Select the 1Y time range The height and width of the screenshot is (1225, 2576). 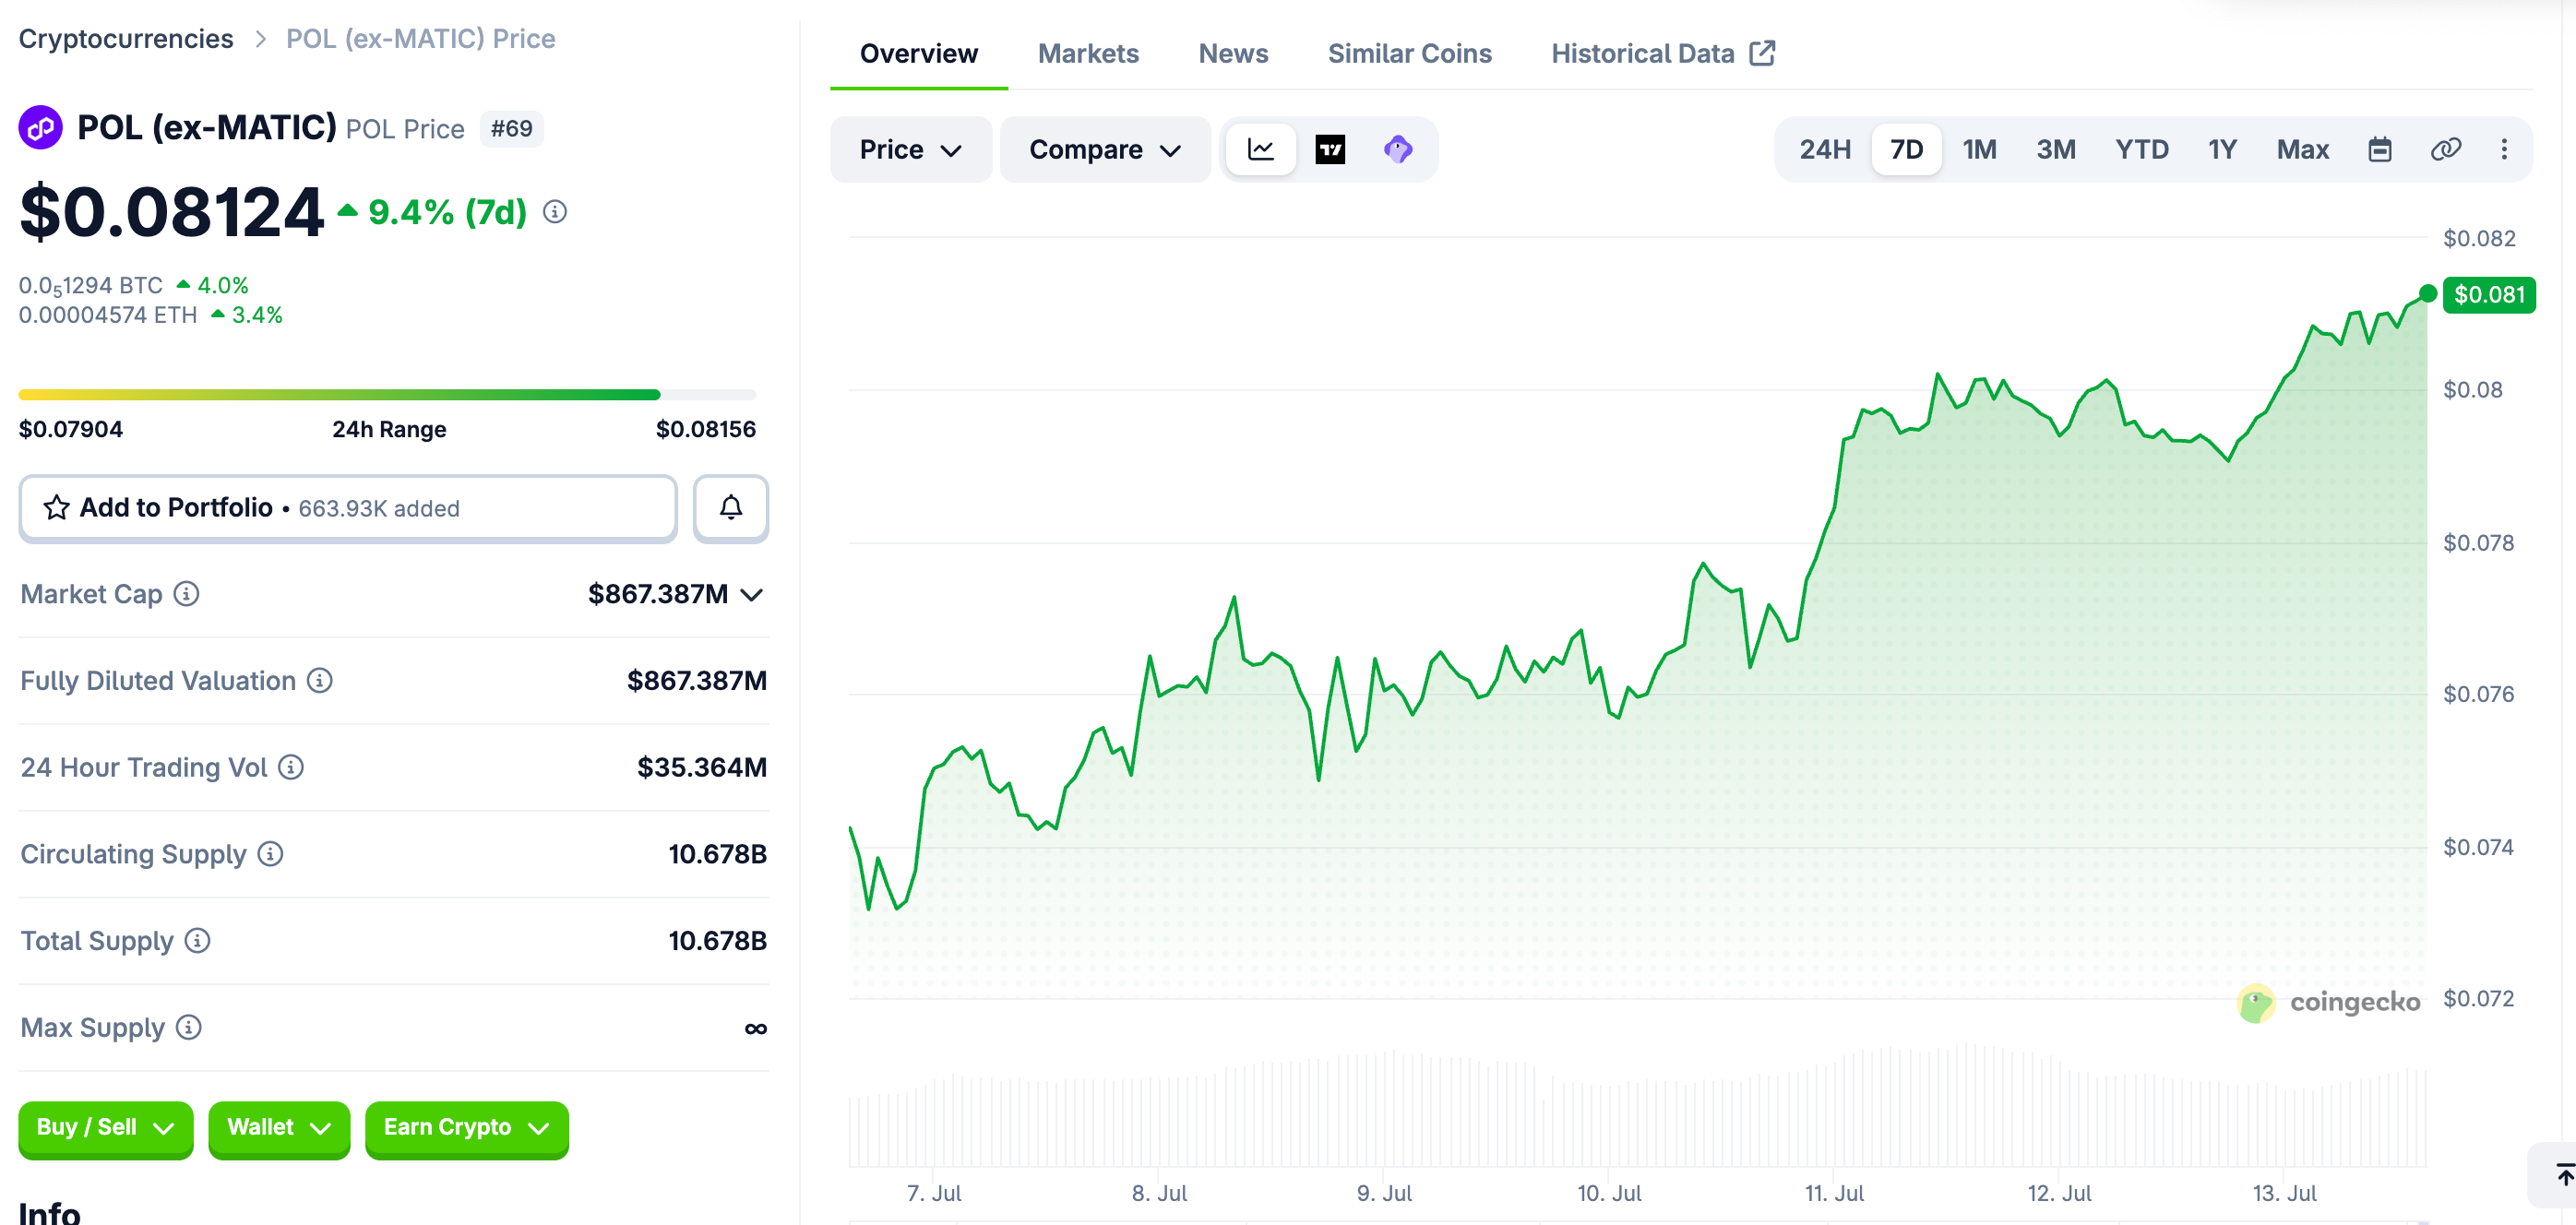(2222, 149)
